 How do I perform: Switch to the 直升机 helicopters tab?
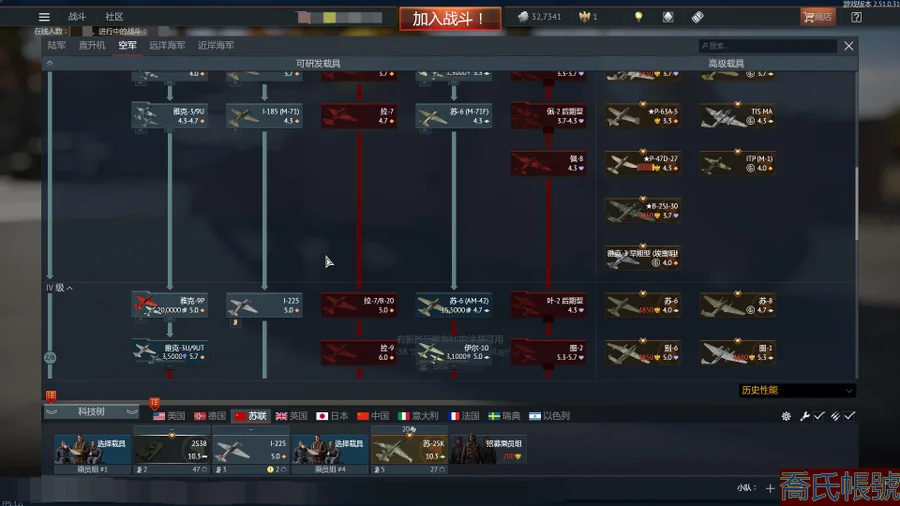click(92, 46)
